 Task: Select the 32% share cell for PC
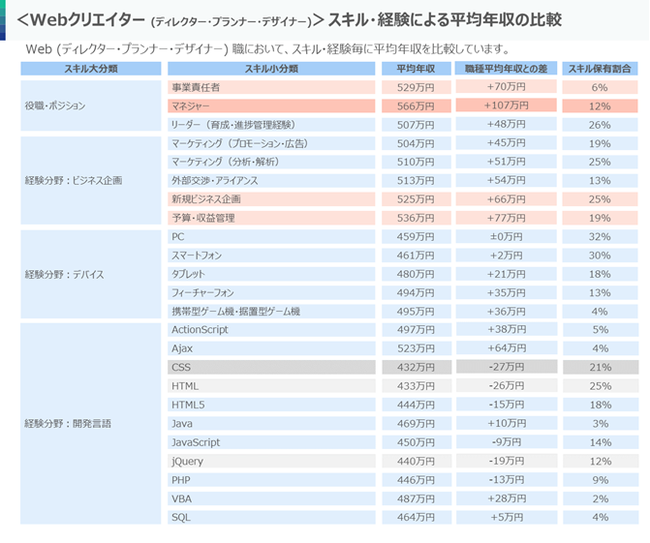click(x=599, y=237)
